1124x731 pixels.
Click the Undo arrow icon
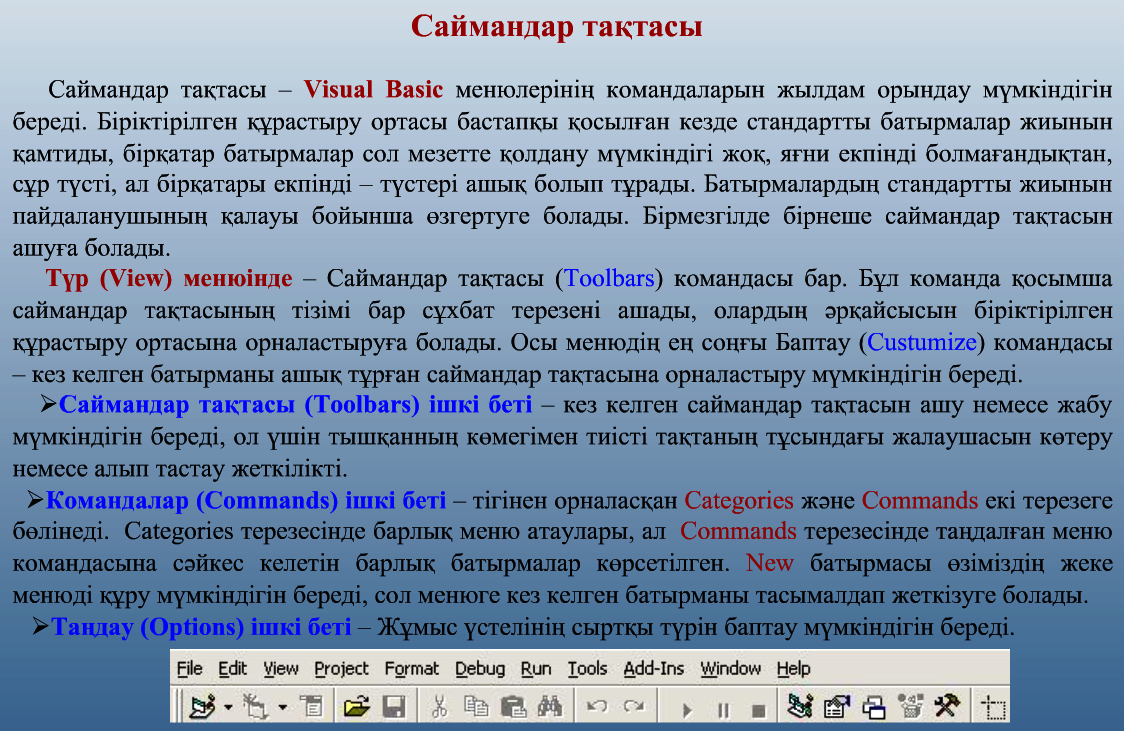tap(596, 707)
